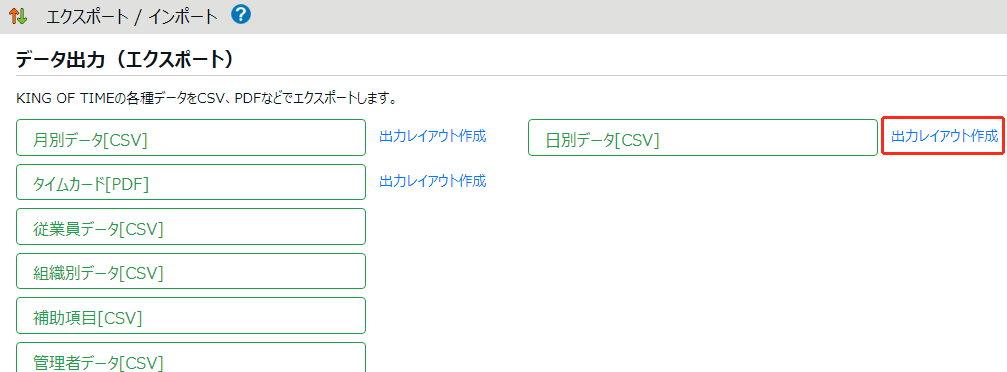Open 出力レイアウト作成 link beside 月別データ
1007x372 pixels.
(x=433, y=136)
